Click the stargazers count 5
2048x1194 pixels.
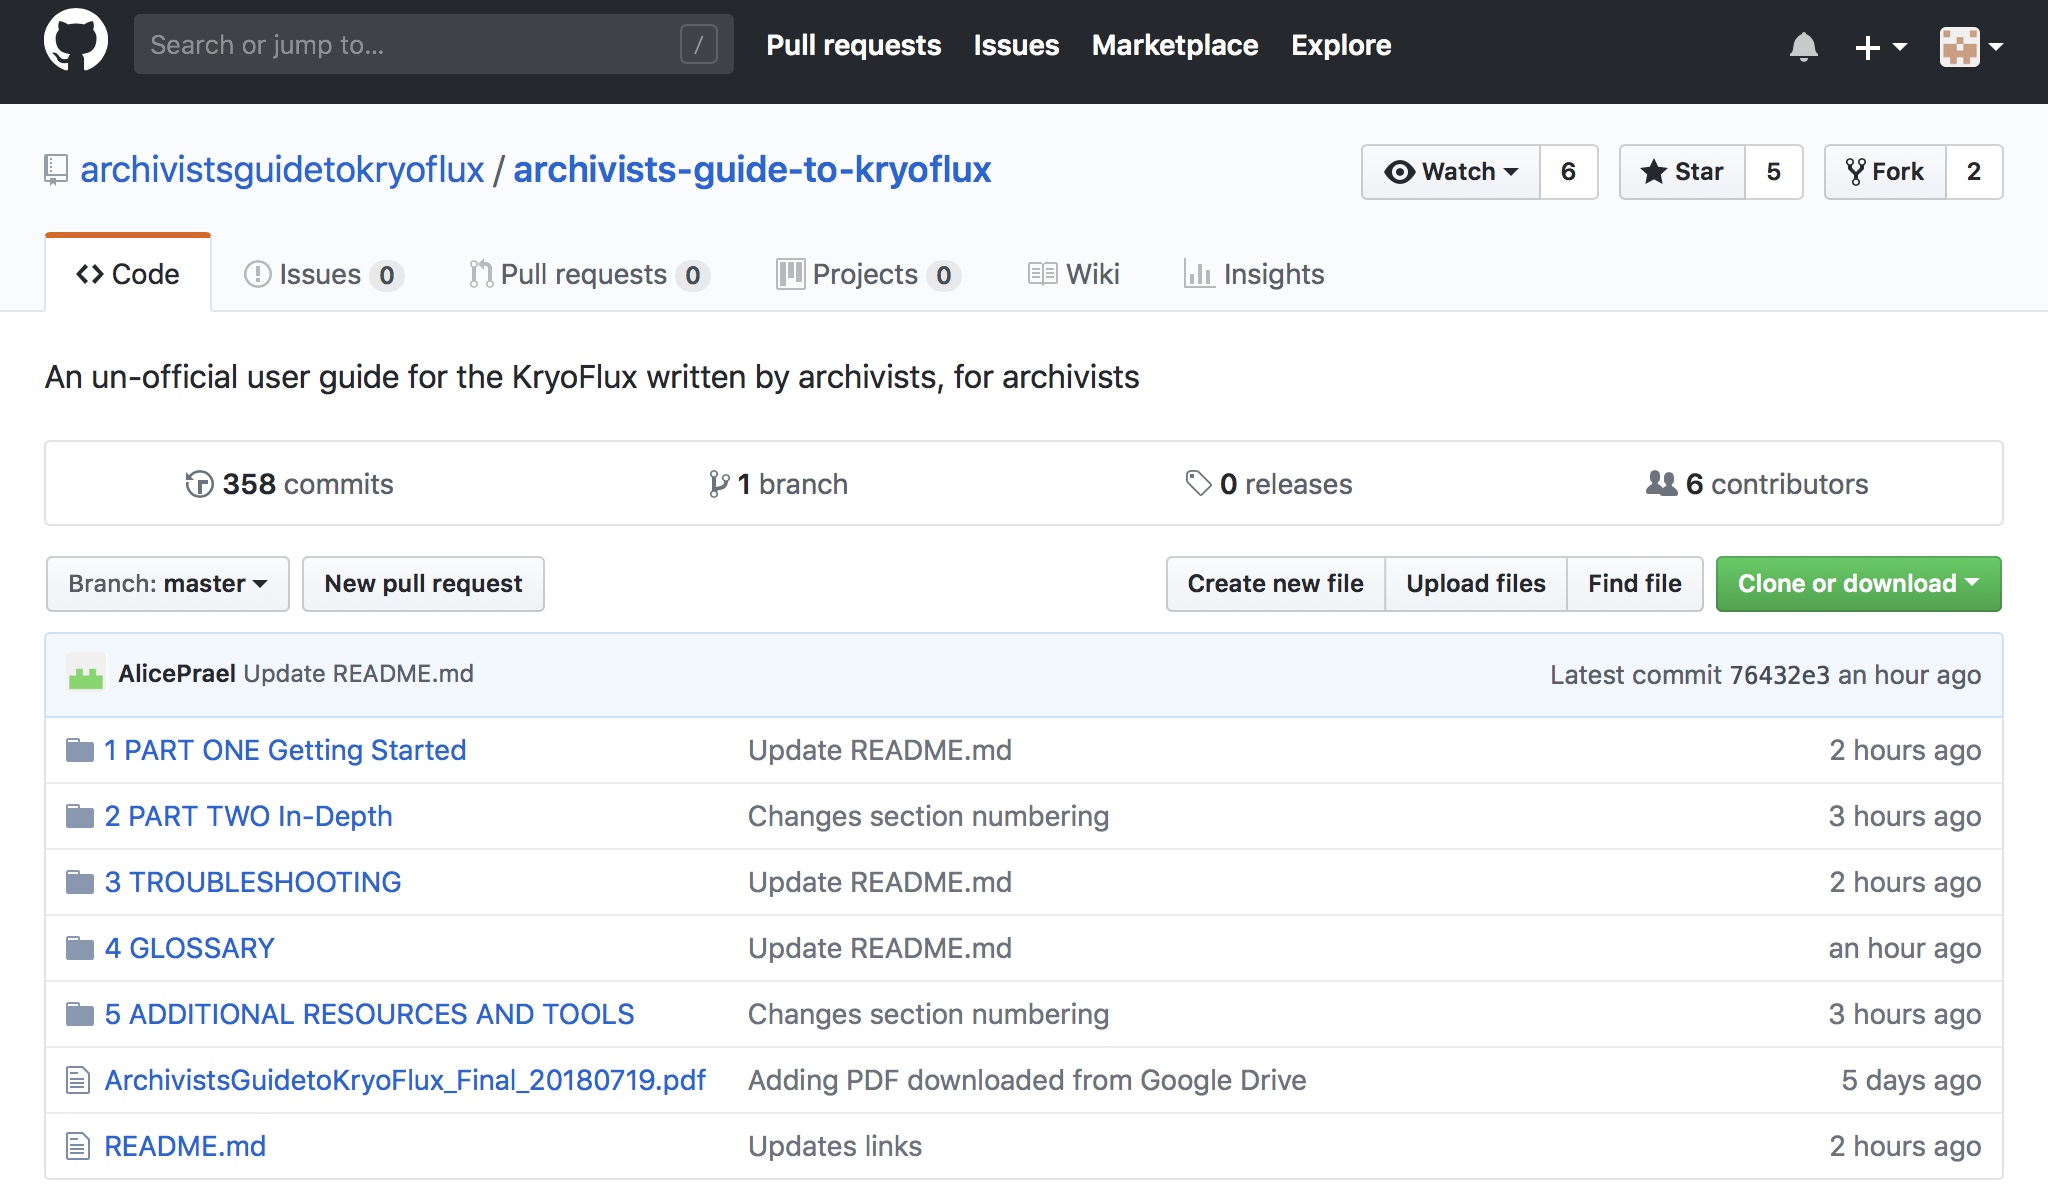(1774, 172)
